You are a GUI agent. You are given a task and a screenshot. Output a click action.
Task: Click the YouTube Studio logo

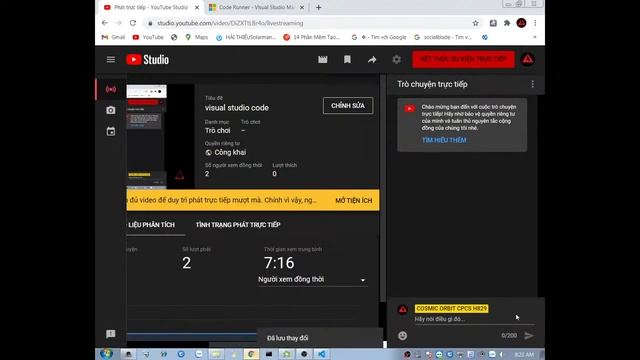coord(147,60)
